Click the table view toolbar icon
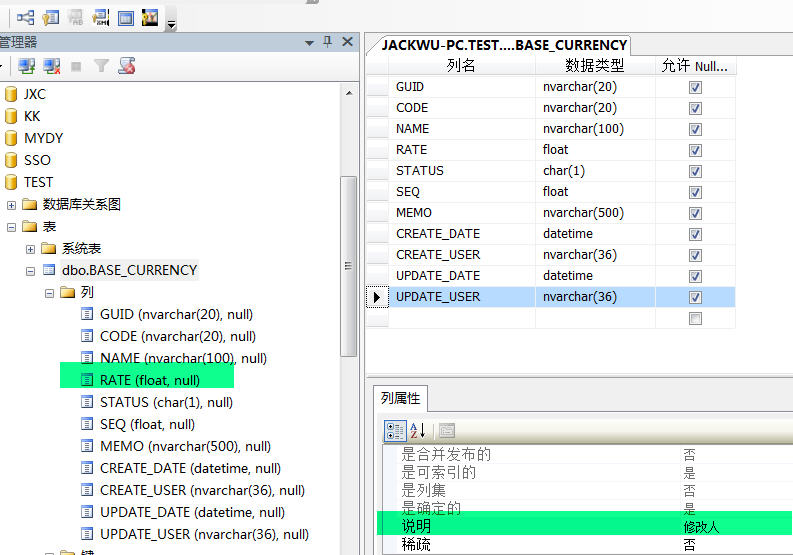This screenshot has width=793, height=555. (125, 18)
